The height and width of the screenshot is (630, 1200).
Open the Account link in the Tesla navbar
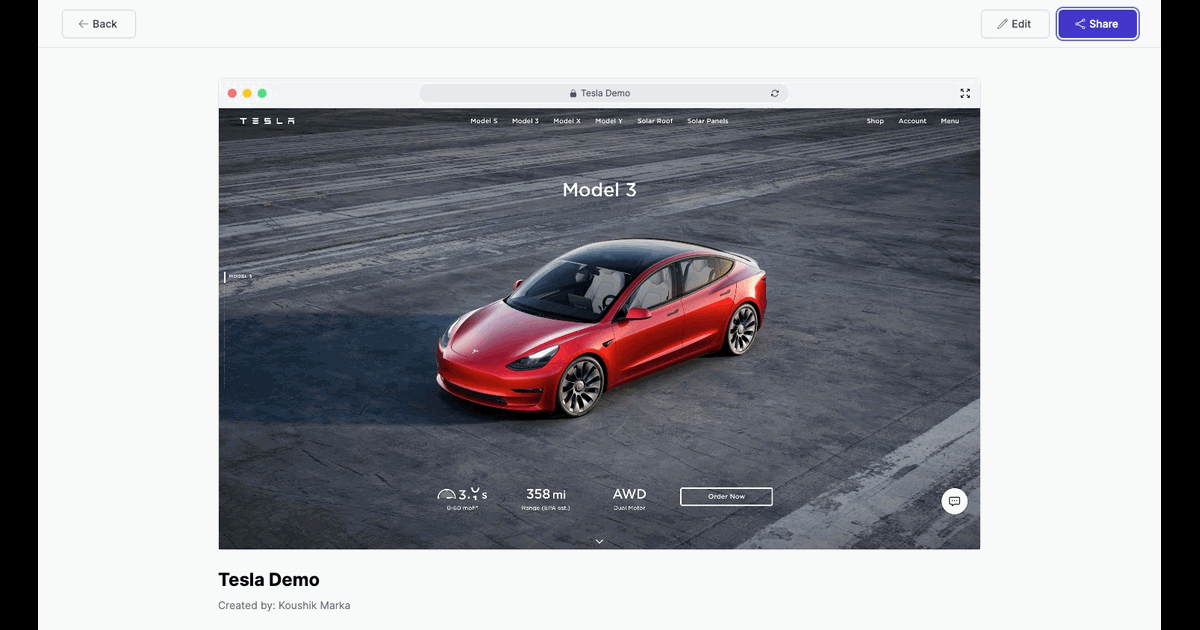click(912, 121)
